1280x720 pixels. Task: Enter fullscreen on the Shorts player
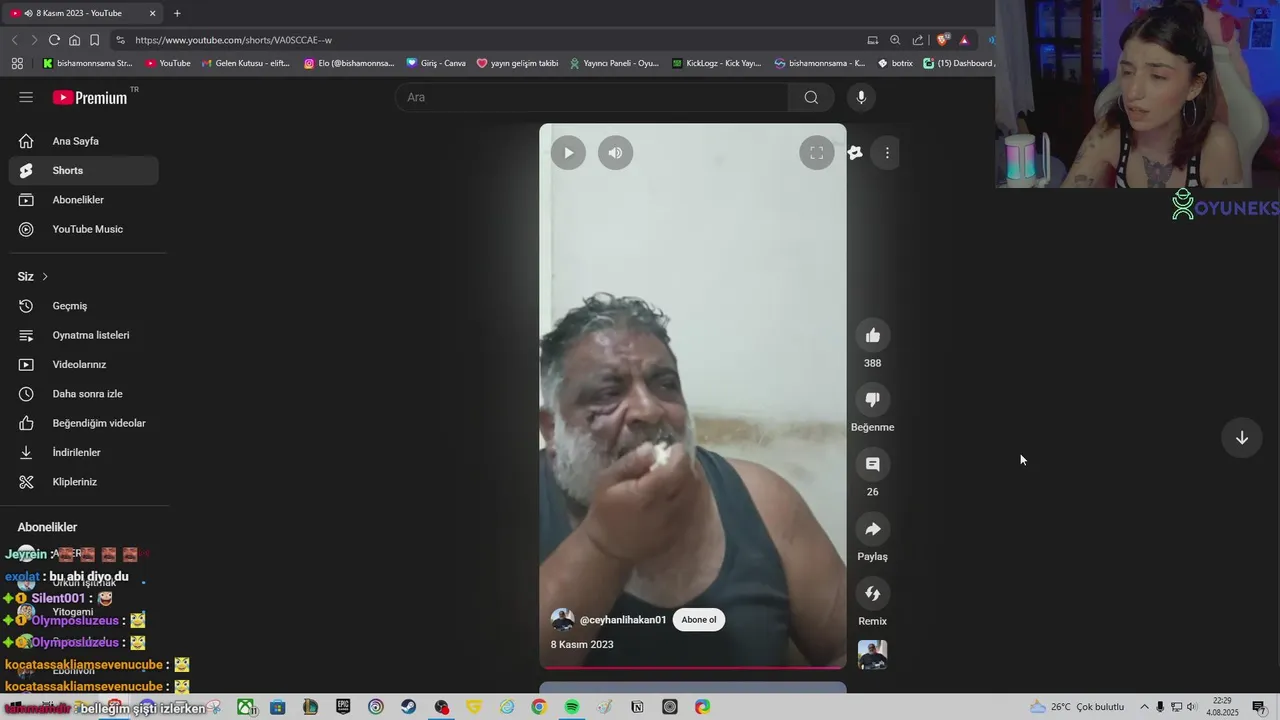(817, 153)
